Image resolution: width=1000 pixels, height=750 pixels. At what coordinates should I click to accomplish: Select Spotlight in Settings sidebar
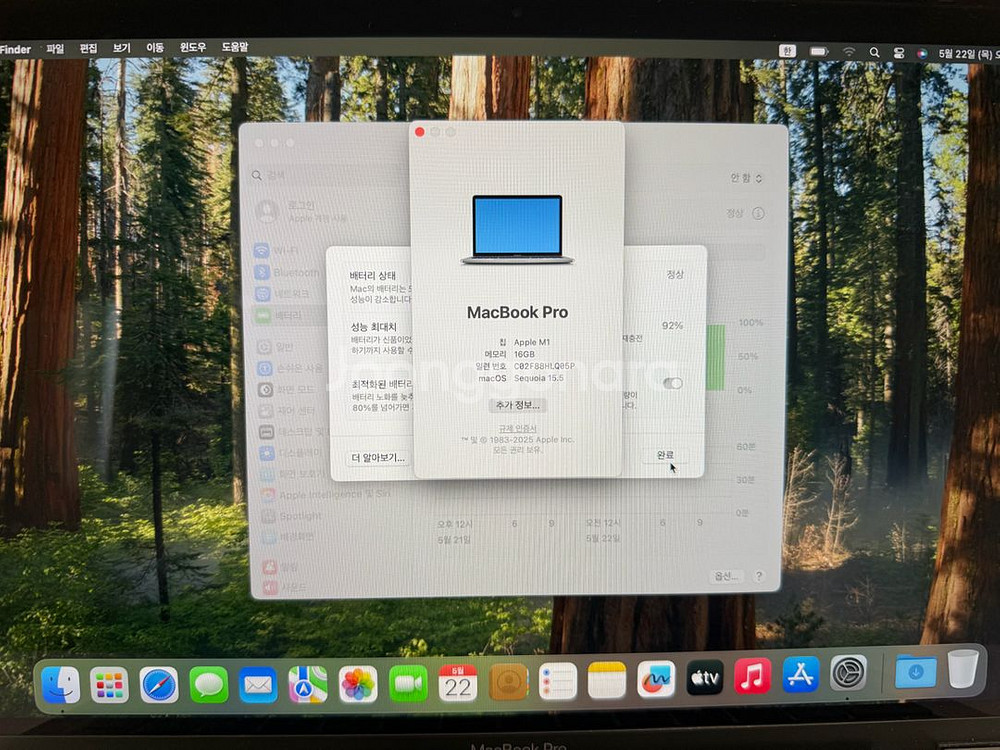coord(293,516)
